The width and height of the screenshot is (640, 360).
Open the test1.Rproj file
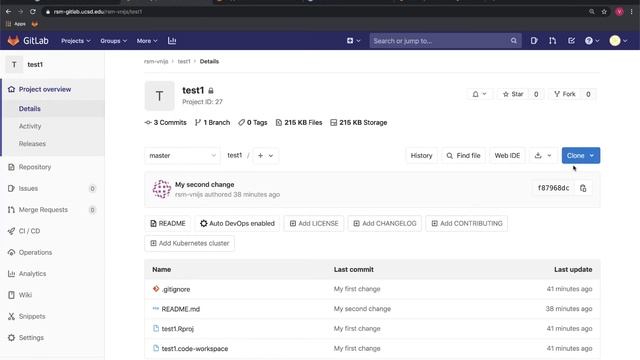[x=178, y=329]
